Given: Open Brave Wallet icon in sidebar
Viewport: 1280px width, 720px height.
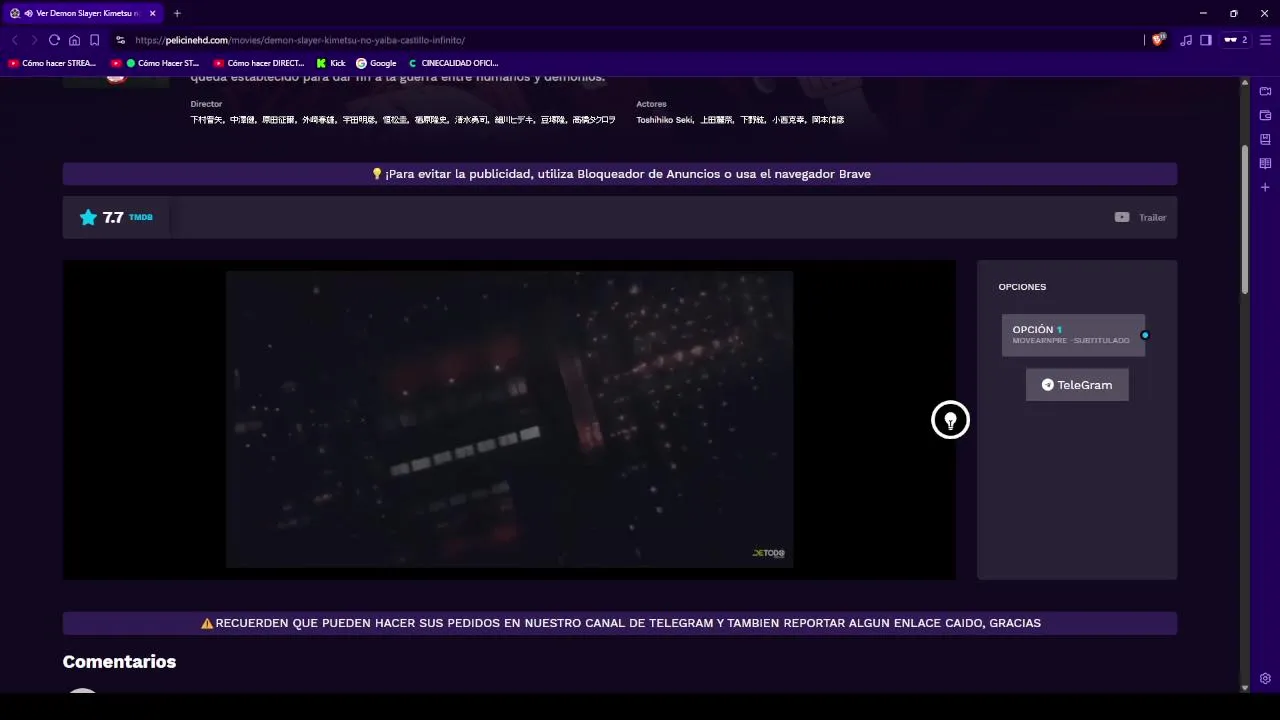Looking at the screenshot, I should pyautogui.click(x=1265, y=115).
